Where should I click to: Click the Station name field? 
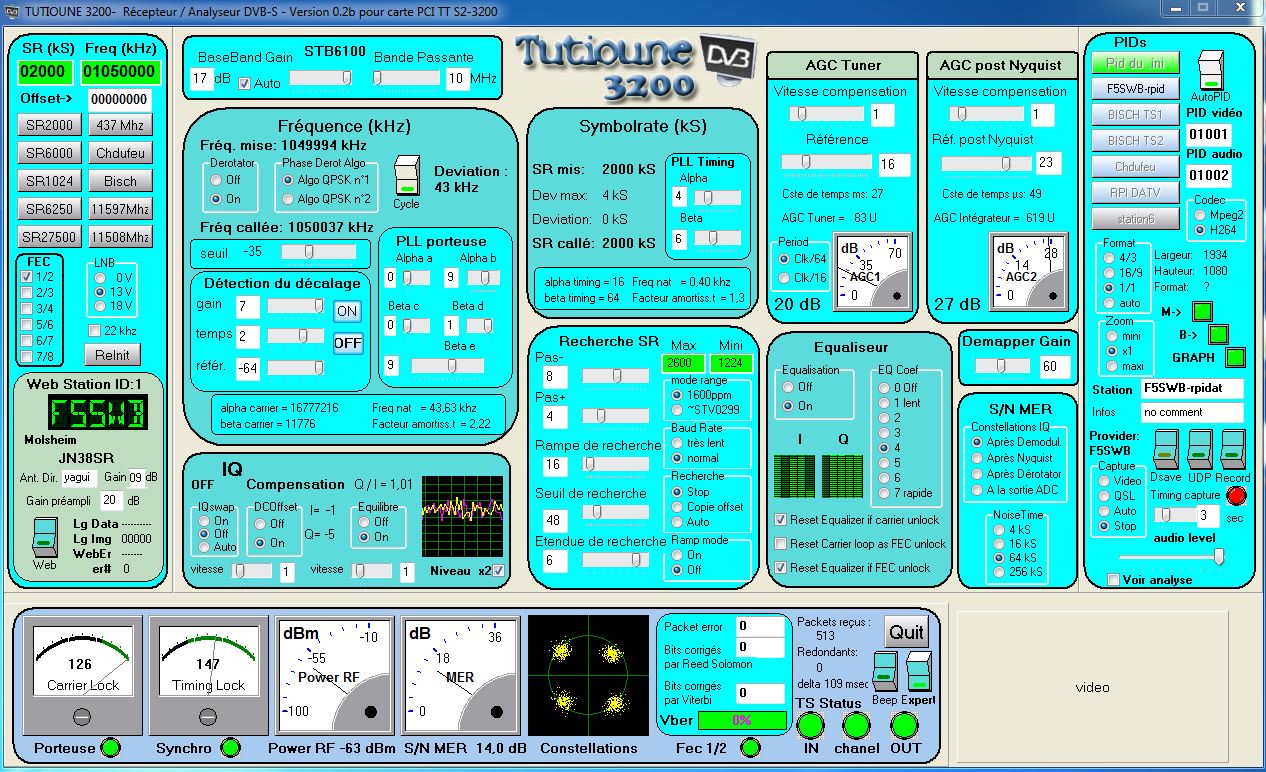(1193, 388)
